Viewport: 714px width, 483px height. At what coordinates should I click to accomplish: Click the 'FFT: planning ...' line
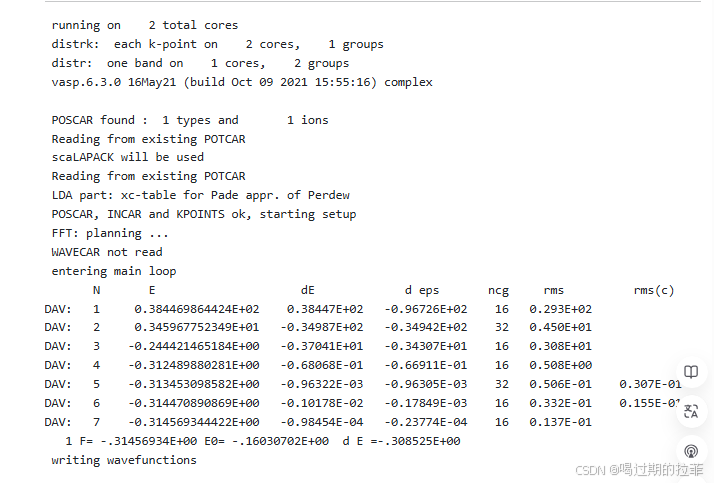pos(110,233)
